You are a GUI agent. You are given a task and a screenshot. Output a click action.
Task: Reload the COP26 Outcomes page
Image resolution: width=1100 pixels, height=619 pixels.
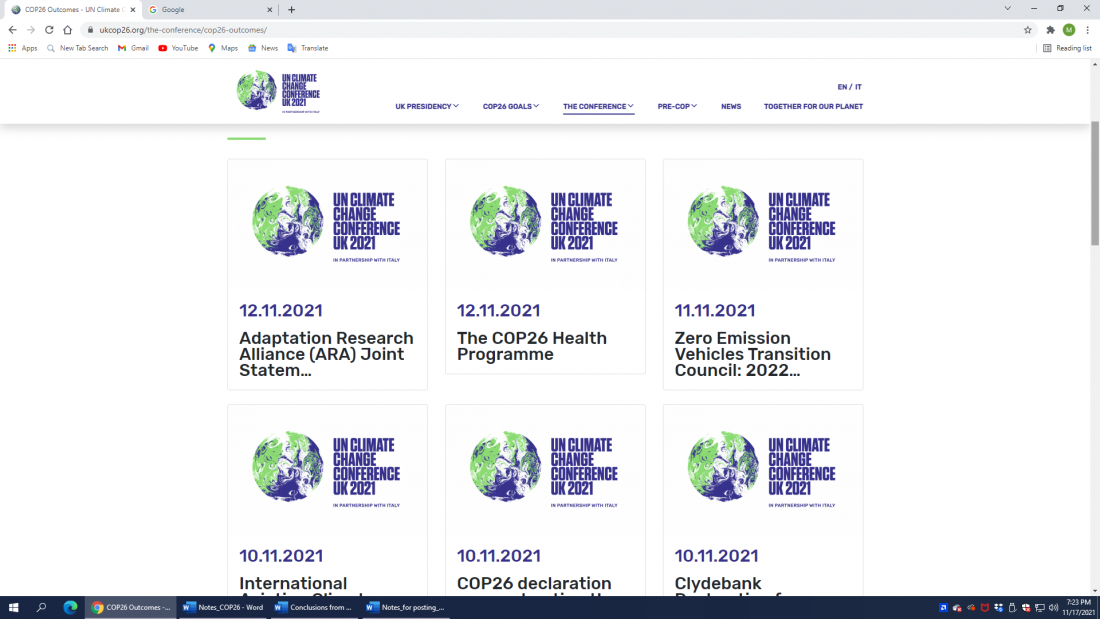[49, 29]
